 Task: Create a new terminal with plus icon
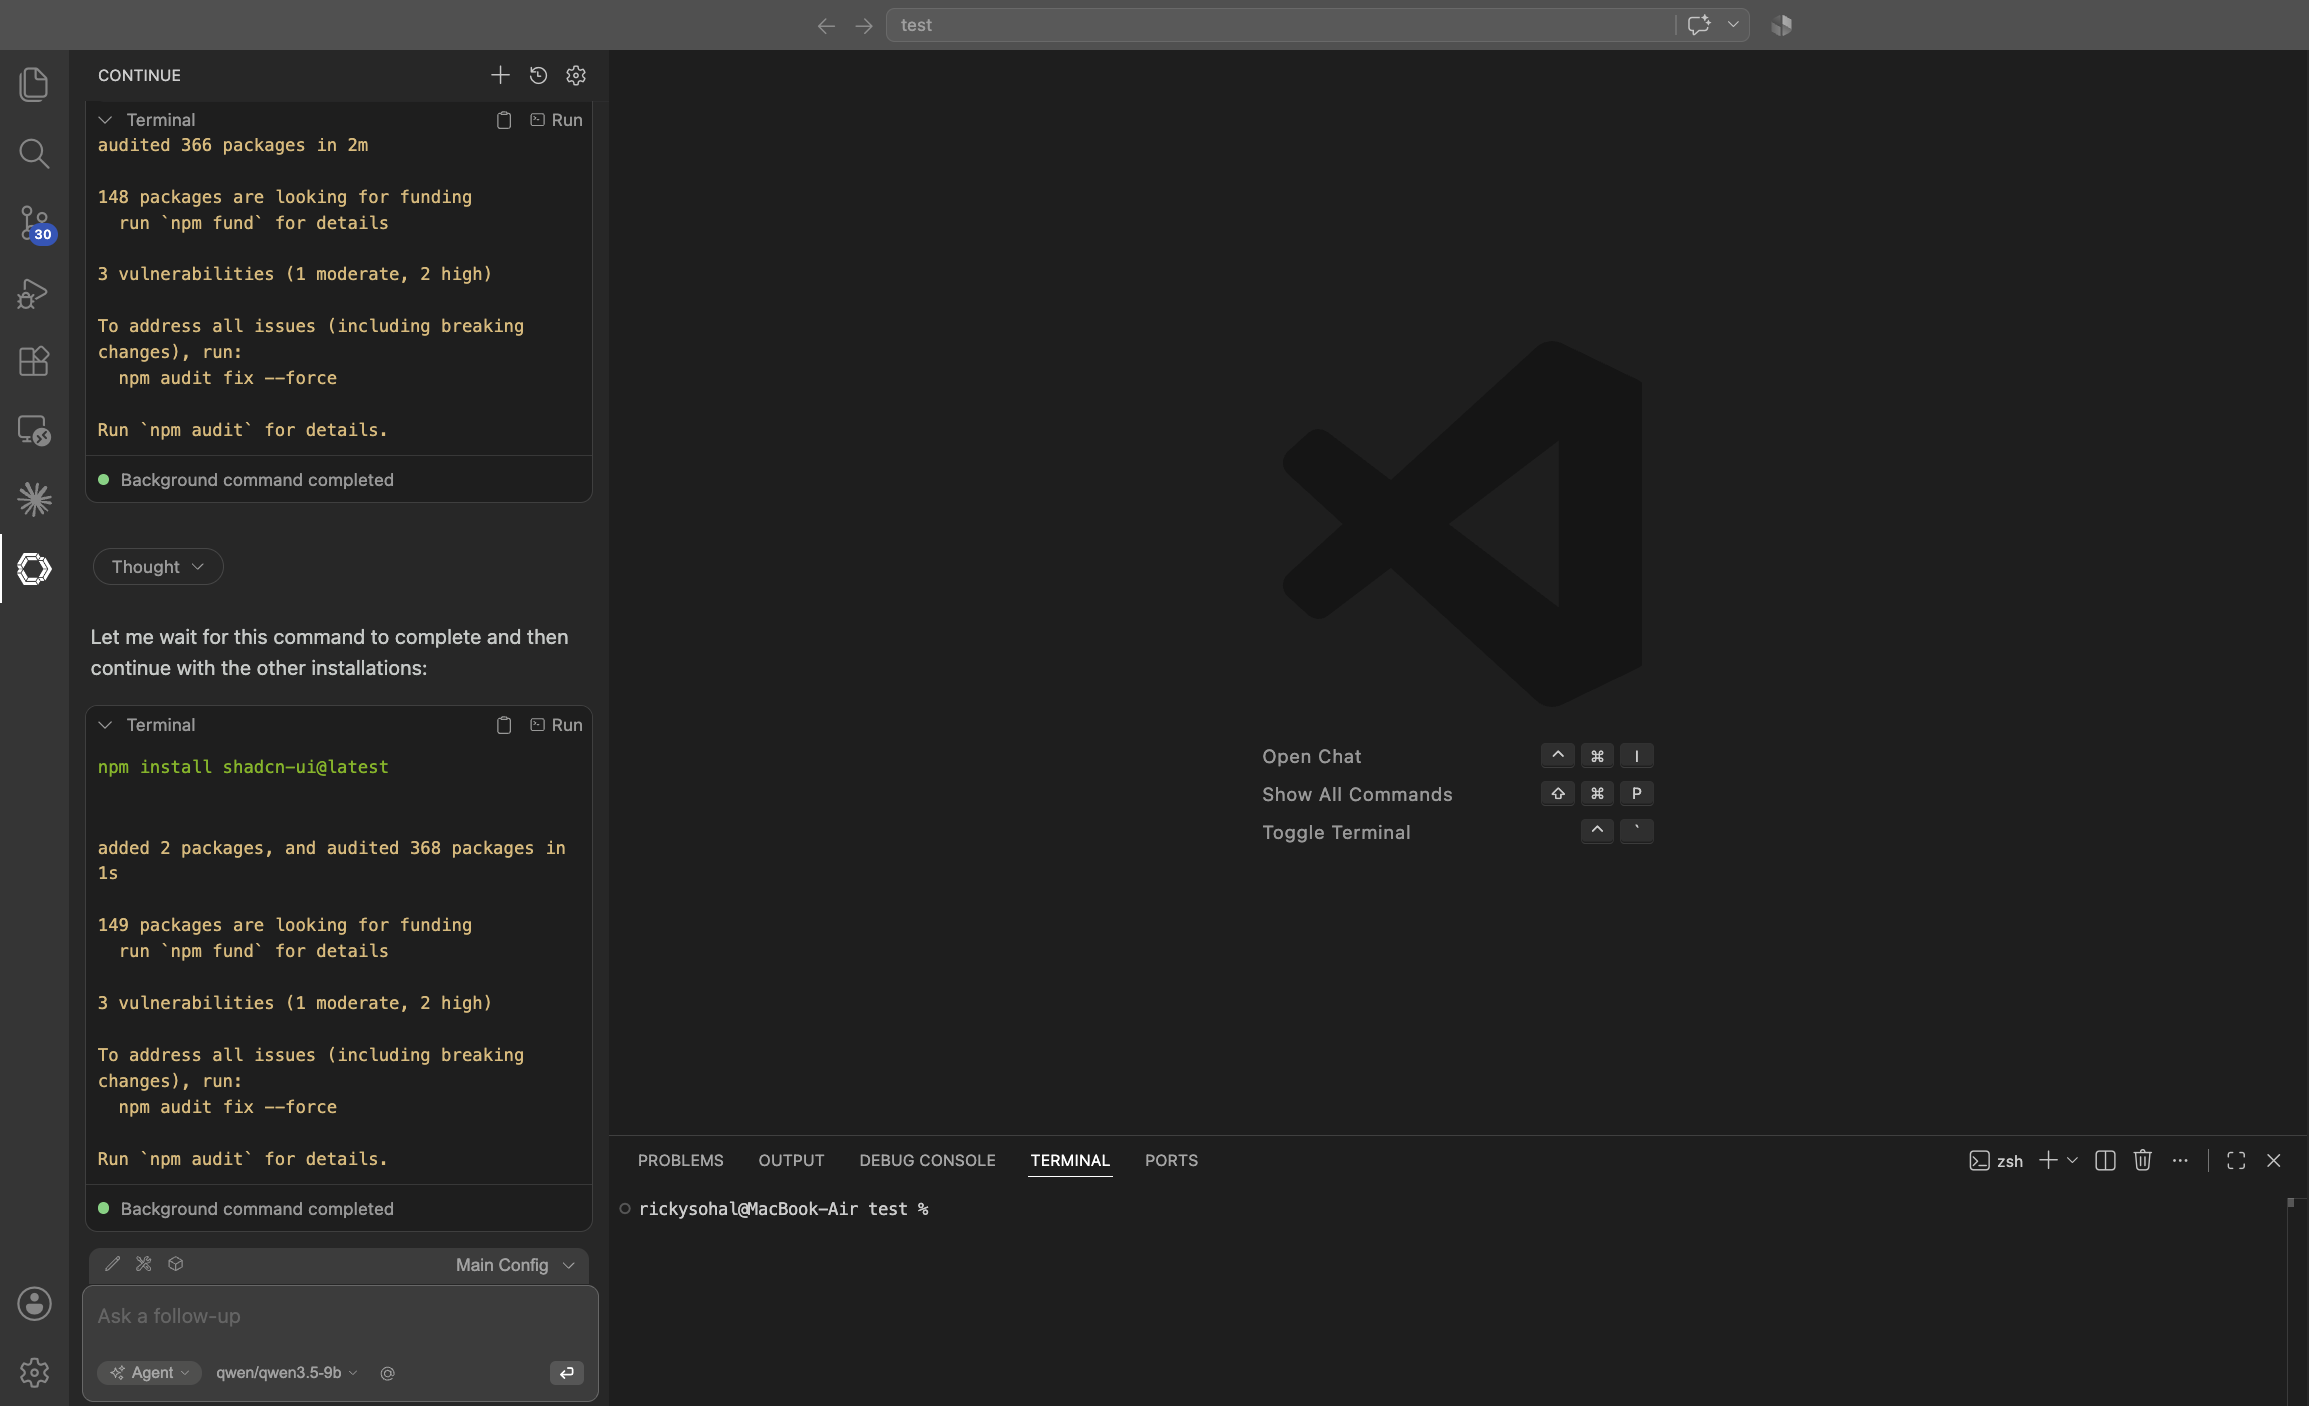click(2048, 1160)
